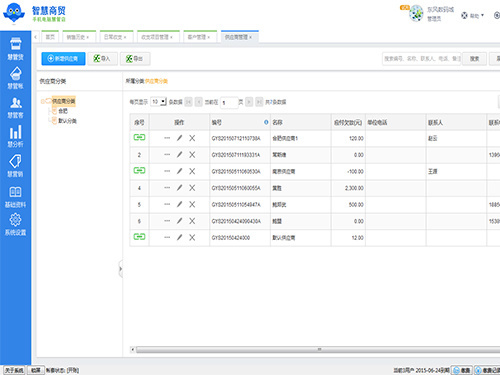Delete the supplier with 12.00 payable

192,237
